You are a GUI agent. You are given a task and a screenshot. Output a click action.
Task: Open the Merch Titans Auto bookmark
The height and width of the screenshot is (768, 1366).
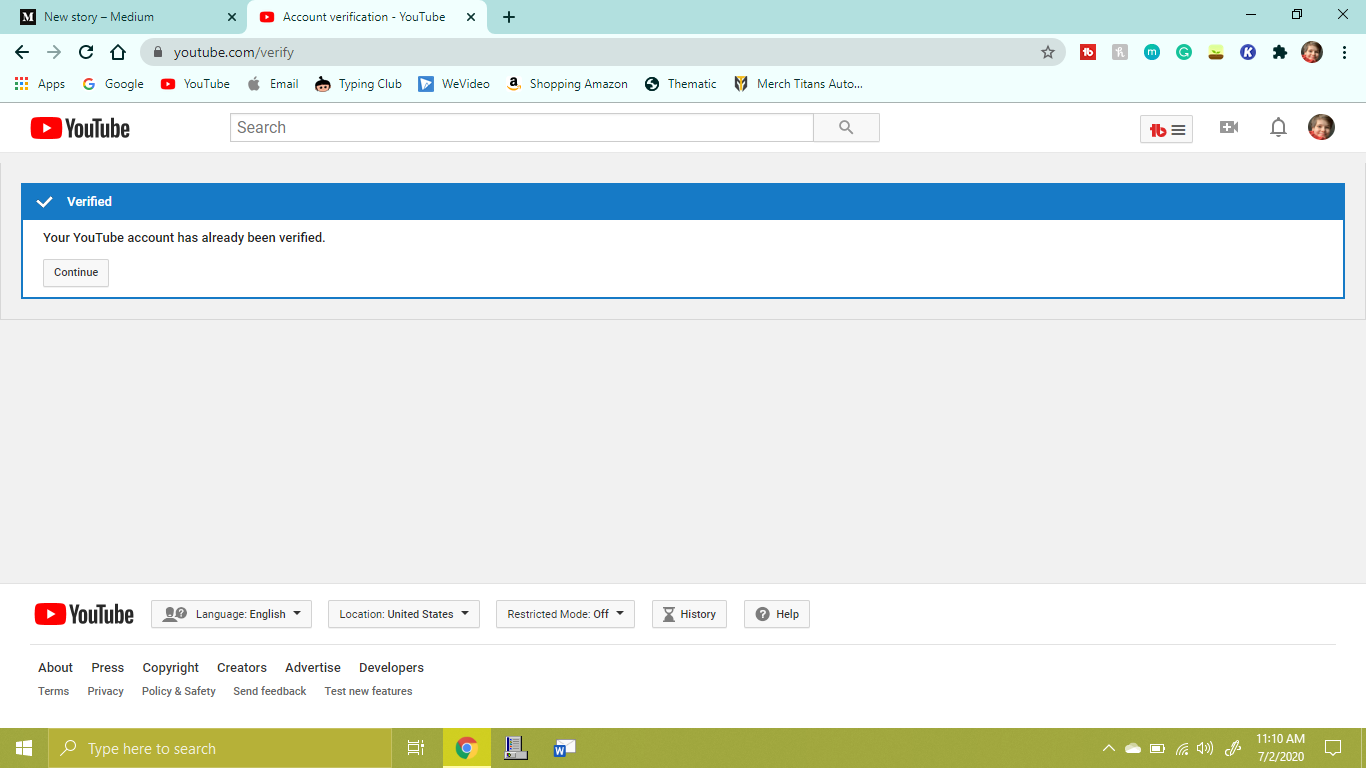pyautogui.click(x=797, y=84)
